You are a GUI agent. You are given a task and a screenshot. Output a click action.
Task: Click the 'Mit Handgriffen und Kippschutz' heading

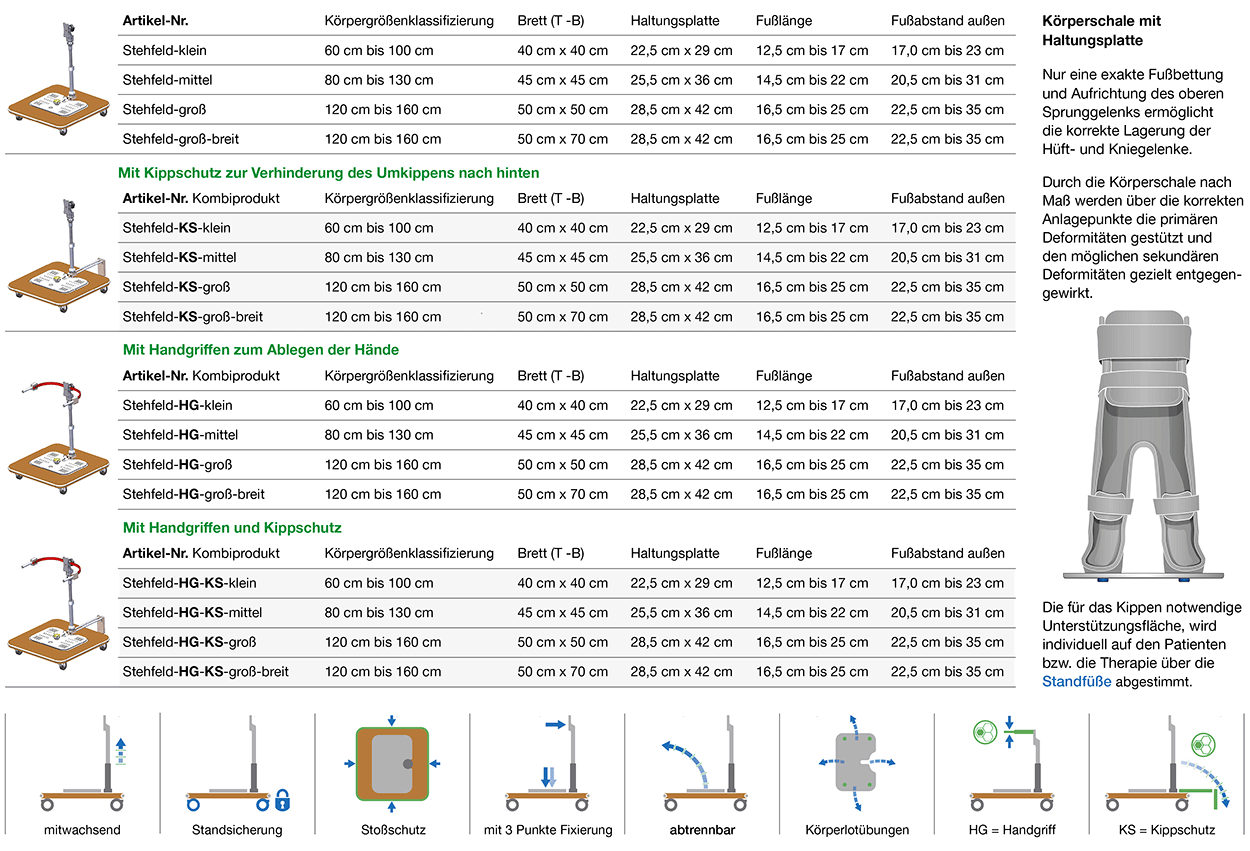pos(232,527)
